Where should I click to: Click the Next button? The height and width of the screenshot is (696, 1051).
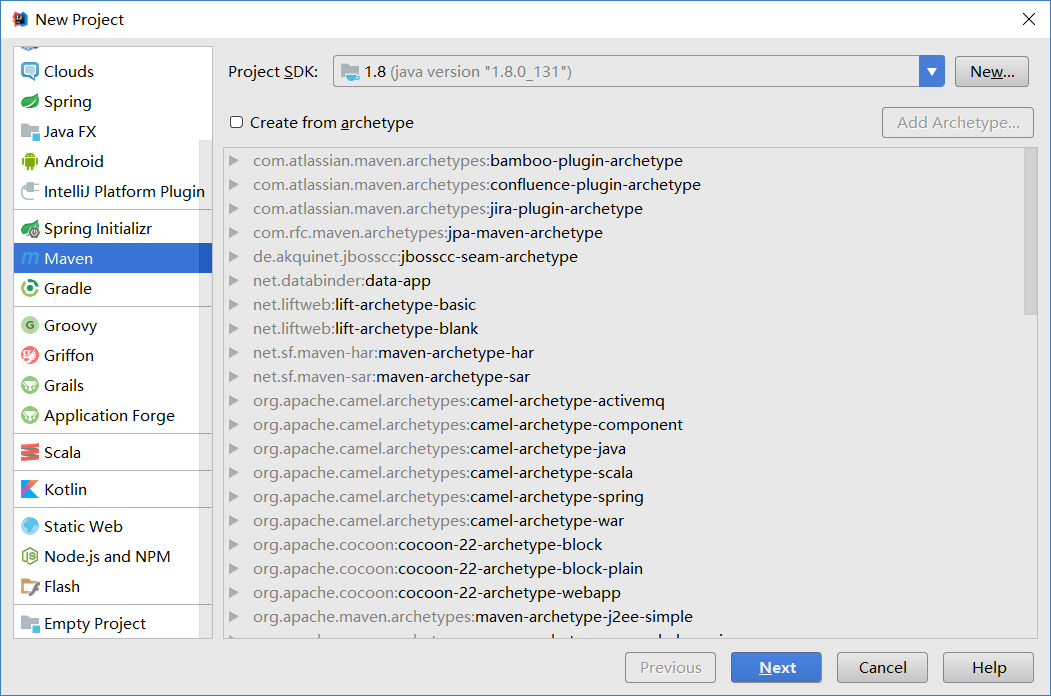pyautogui.click(x=776, y=667)
